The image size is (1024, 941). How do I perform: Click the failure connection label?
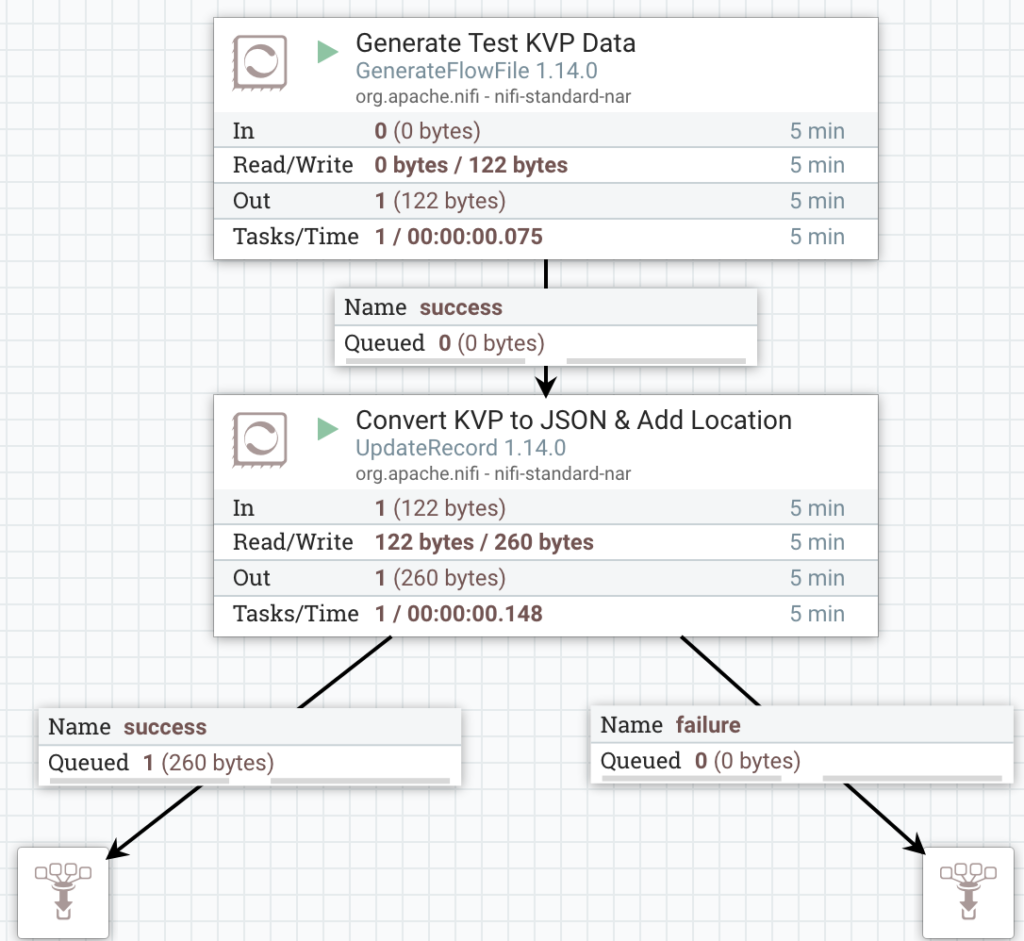707,725
